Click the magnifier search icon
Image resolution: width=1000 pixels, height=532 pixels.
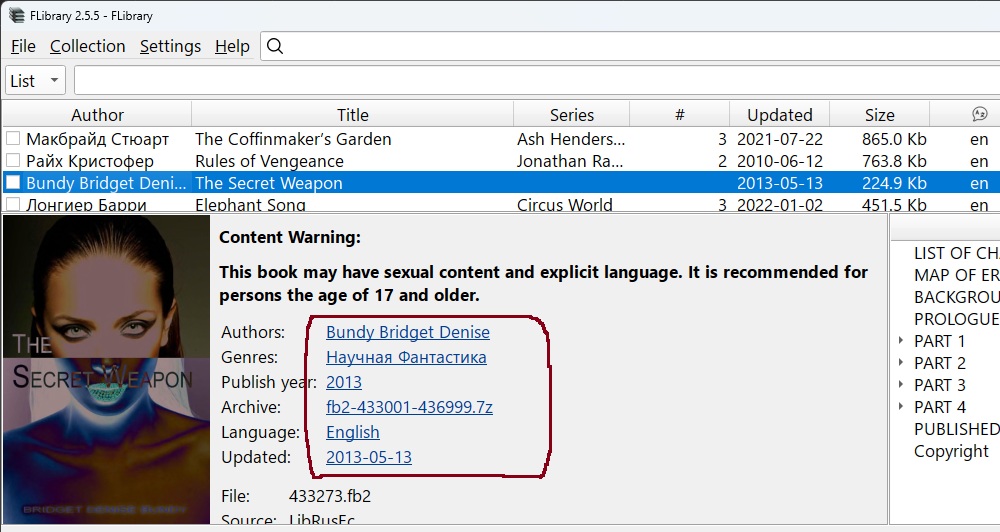275,46
